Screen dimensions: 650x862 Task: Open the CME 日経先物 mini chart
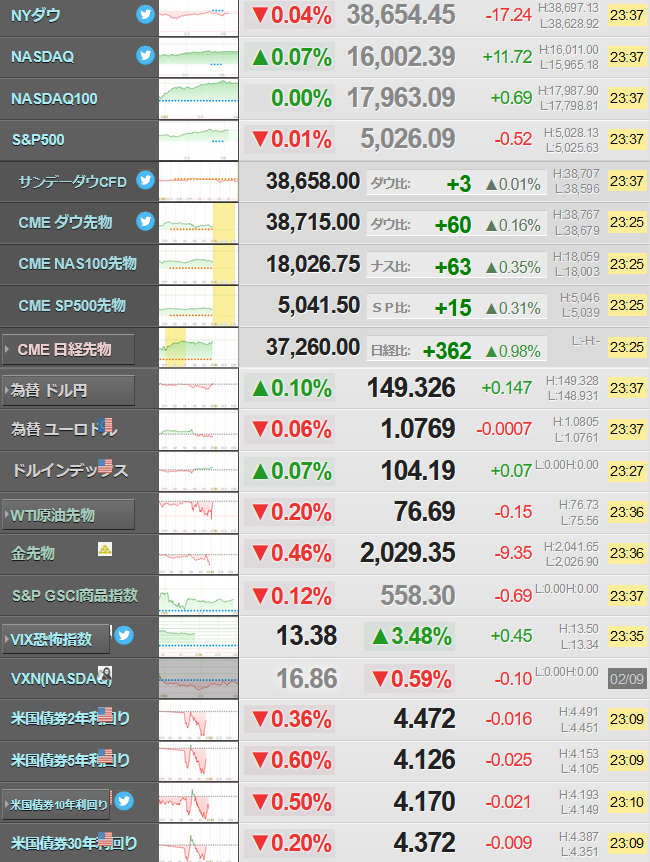(x=199, y=347)
